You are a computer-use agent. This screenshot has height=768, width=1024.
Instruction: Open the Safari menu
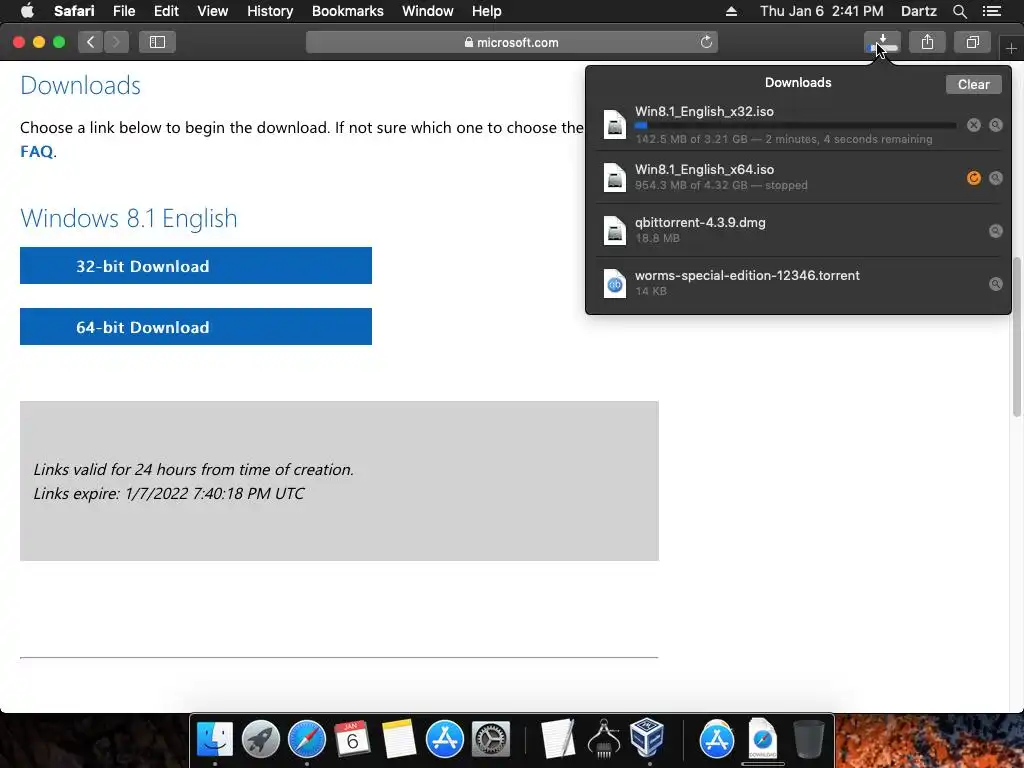coord(74,11)
